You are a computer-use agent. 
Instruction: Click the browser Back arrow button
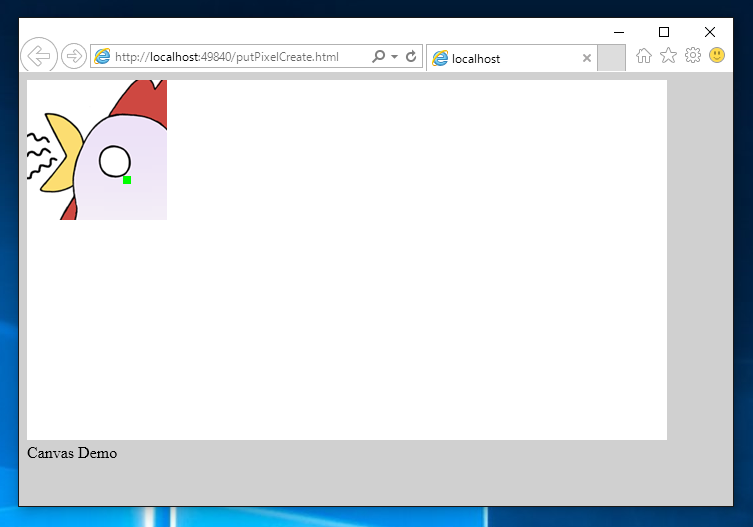click(39, 56)
